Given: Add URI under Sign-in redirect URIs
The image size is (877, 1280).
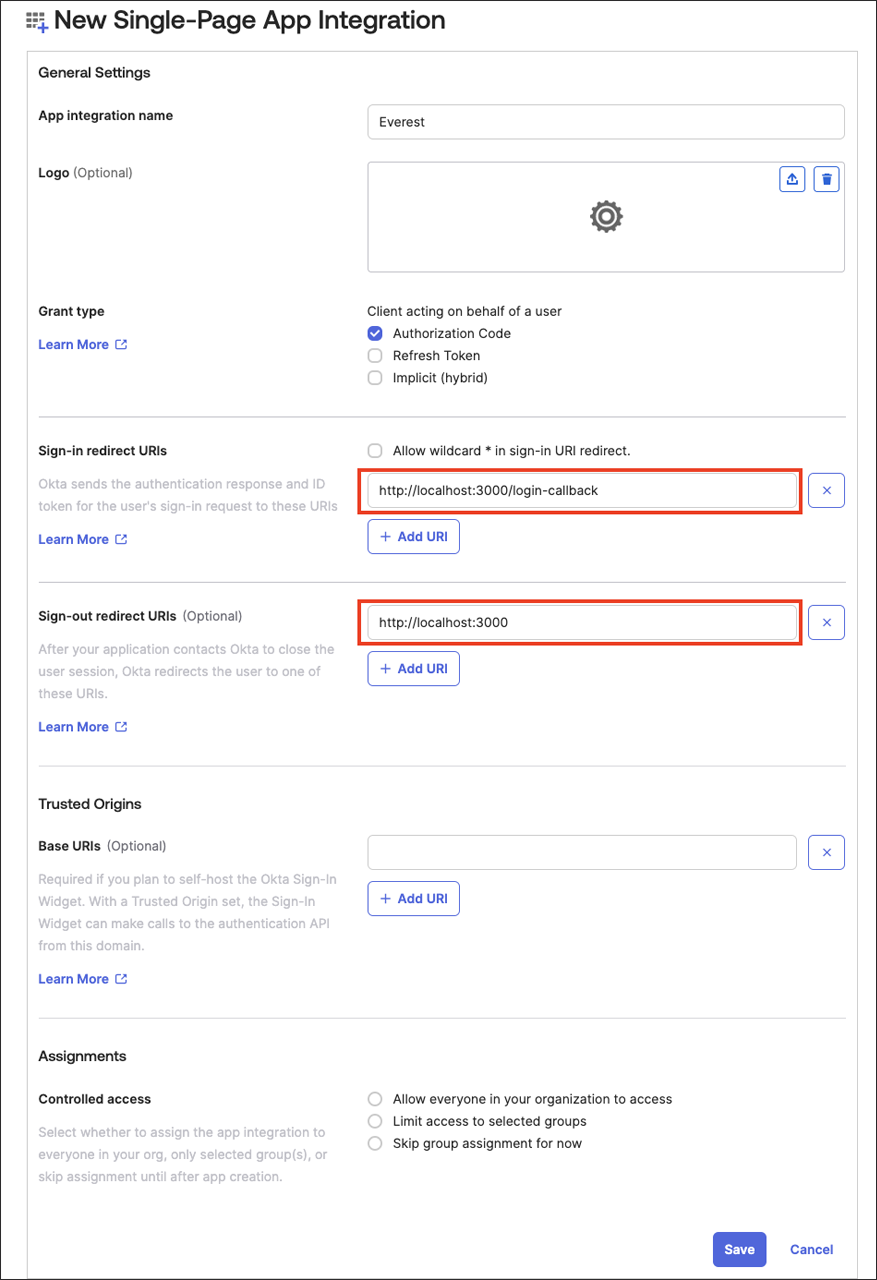Looking at the screenshot, I should point(413,537).
